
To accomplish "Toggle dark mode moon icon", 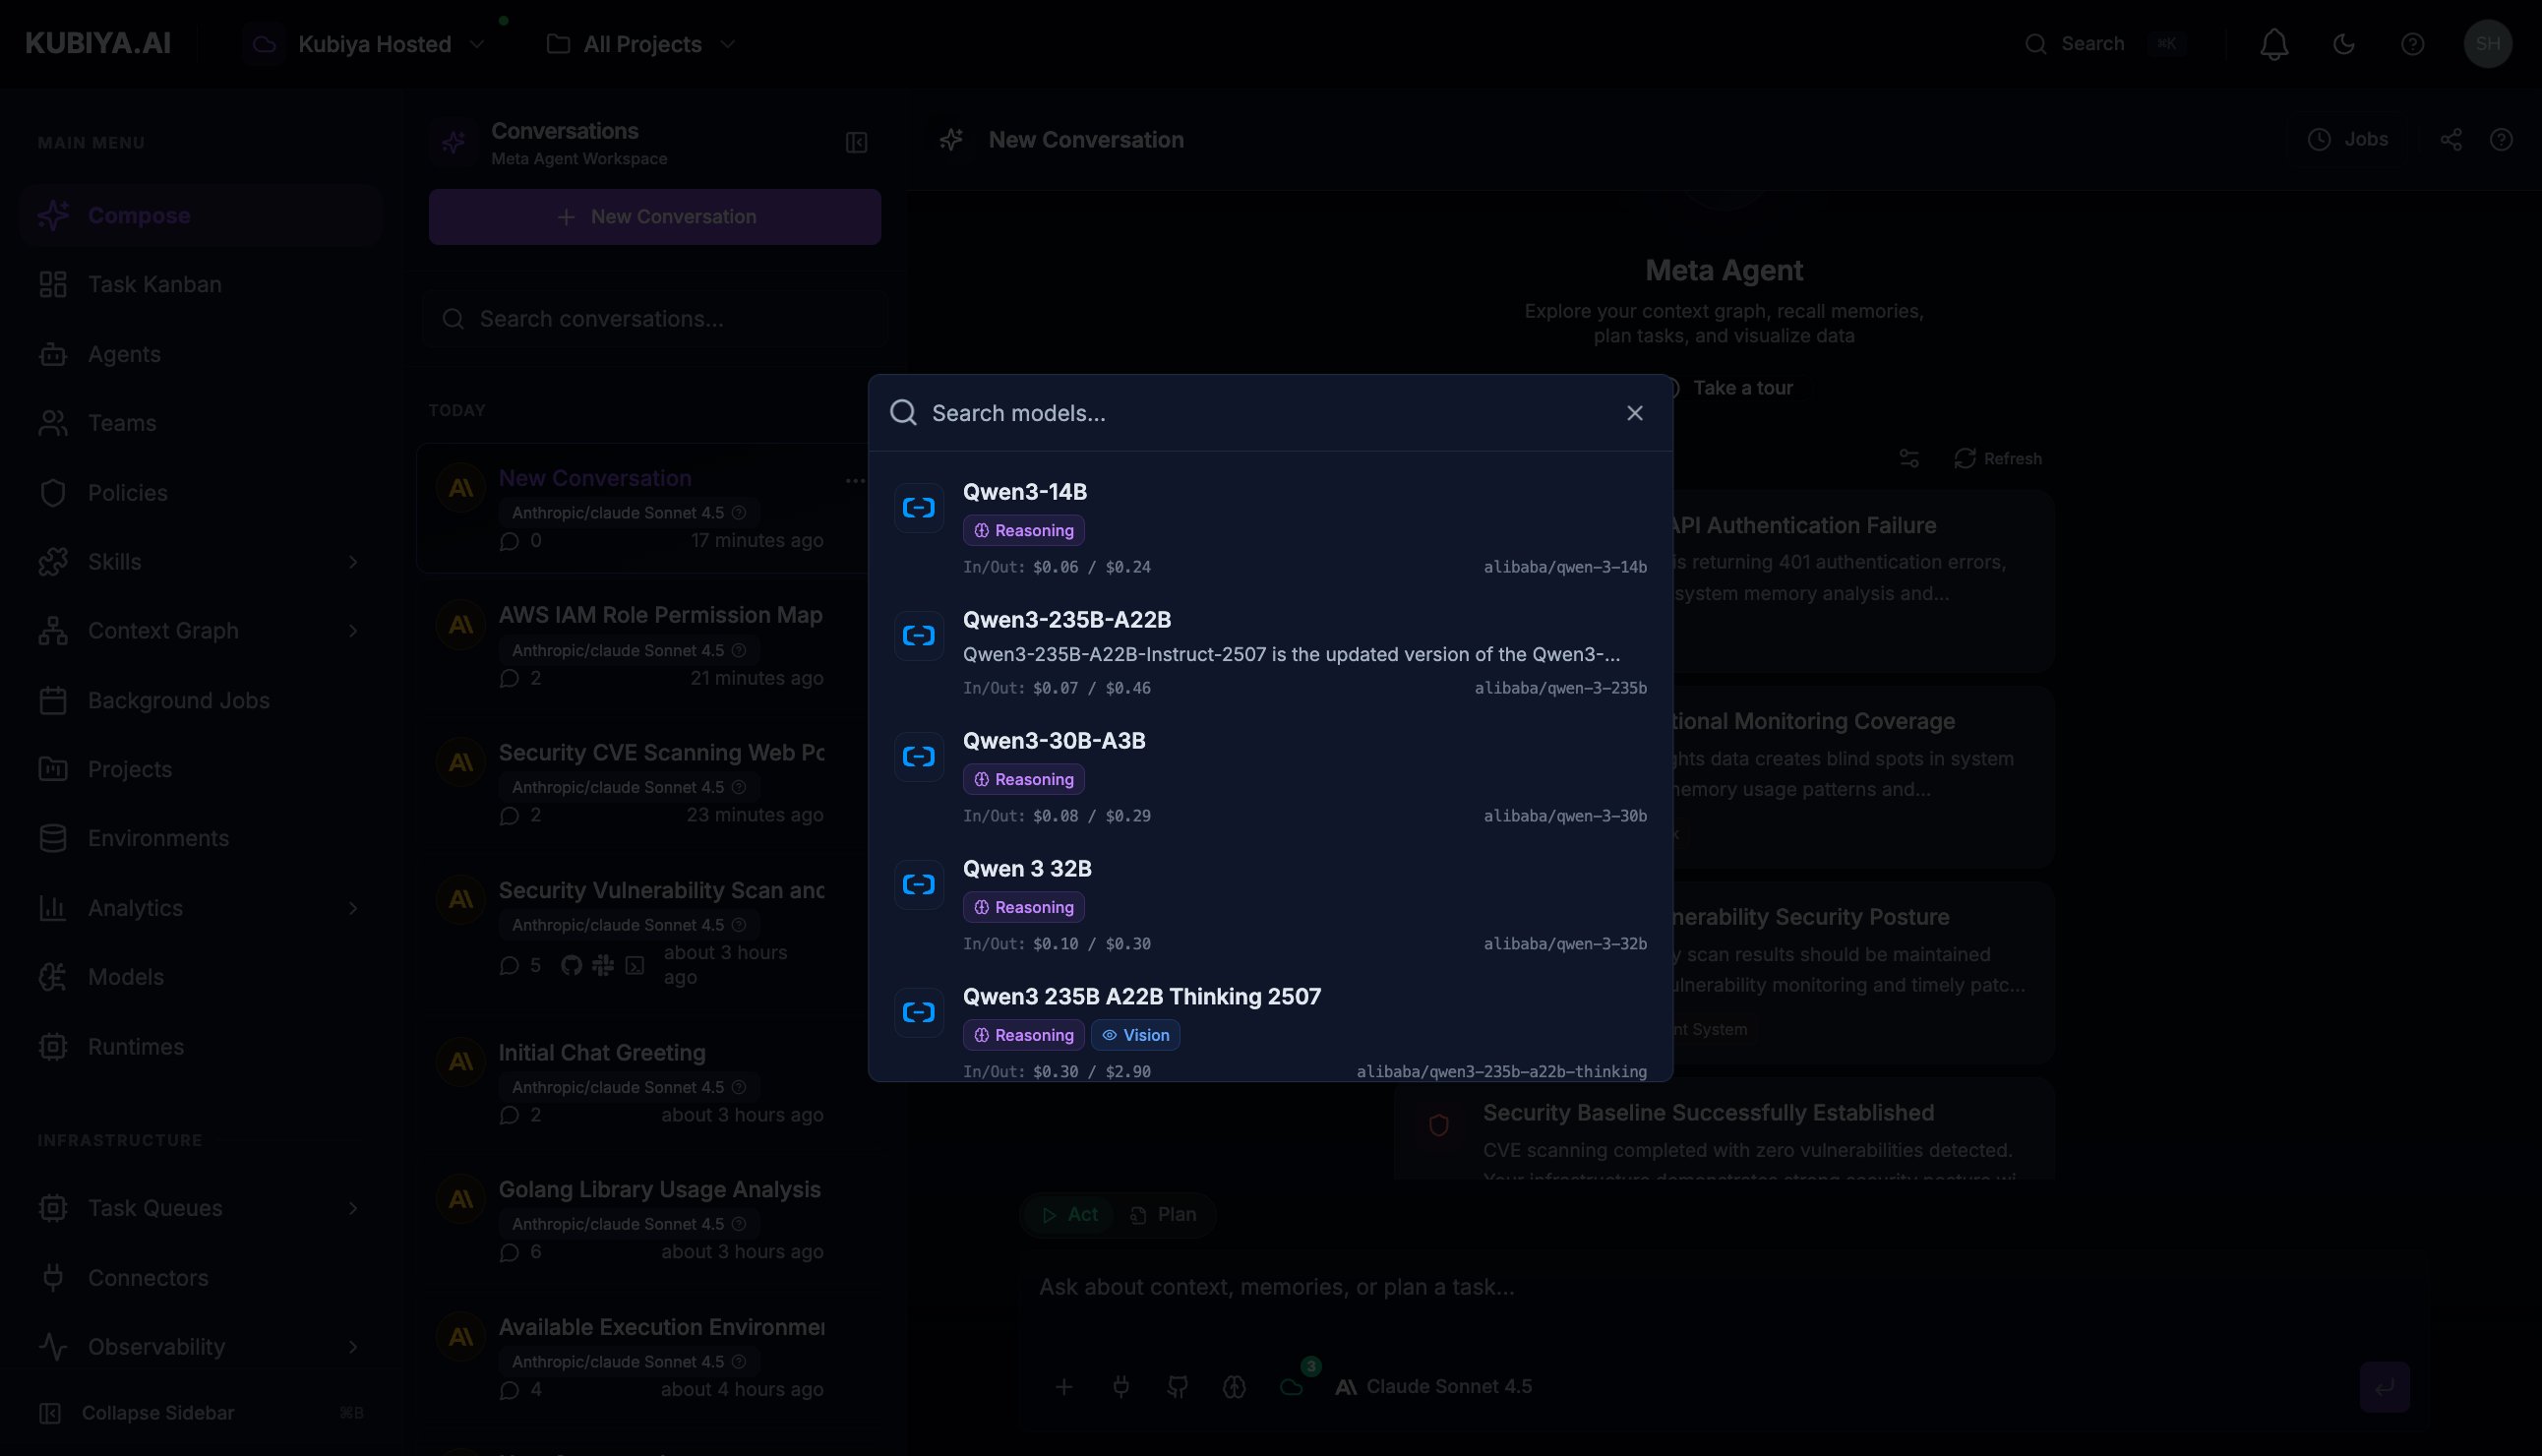I will [x=2343, y=44].
